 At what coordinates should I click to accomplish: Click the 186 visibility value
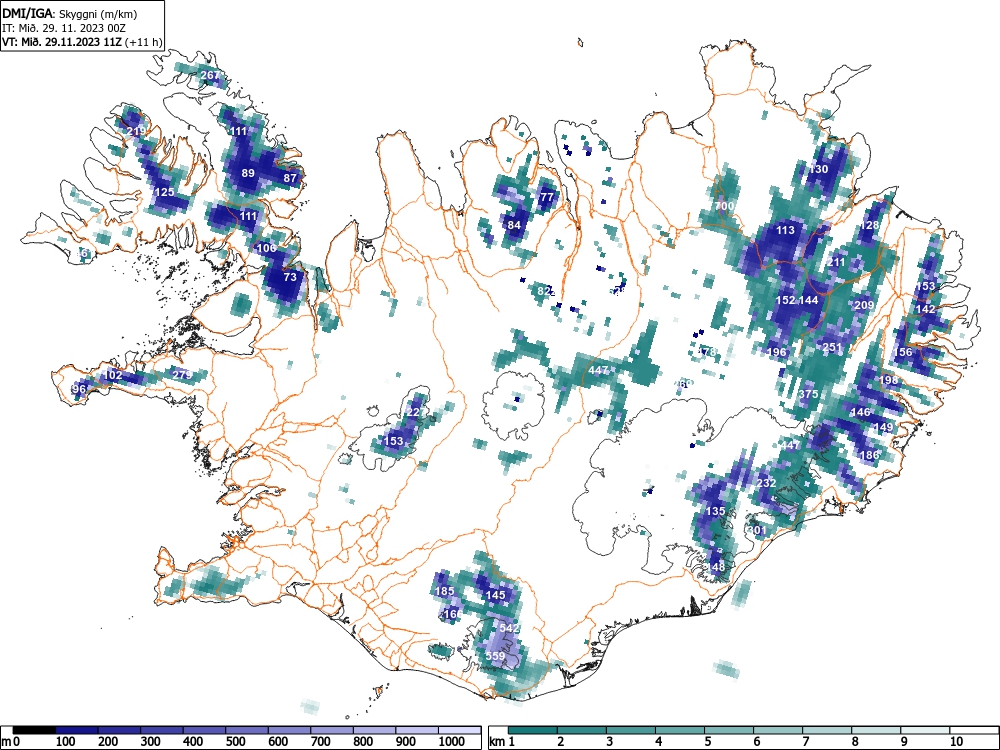point(869,455)
